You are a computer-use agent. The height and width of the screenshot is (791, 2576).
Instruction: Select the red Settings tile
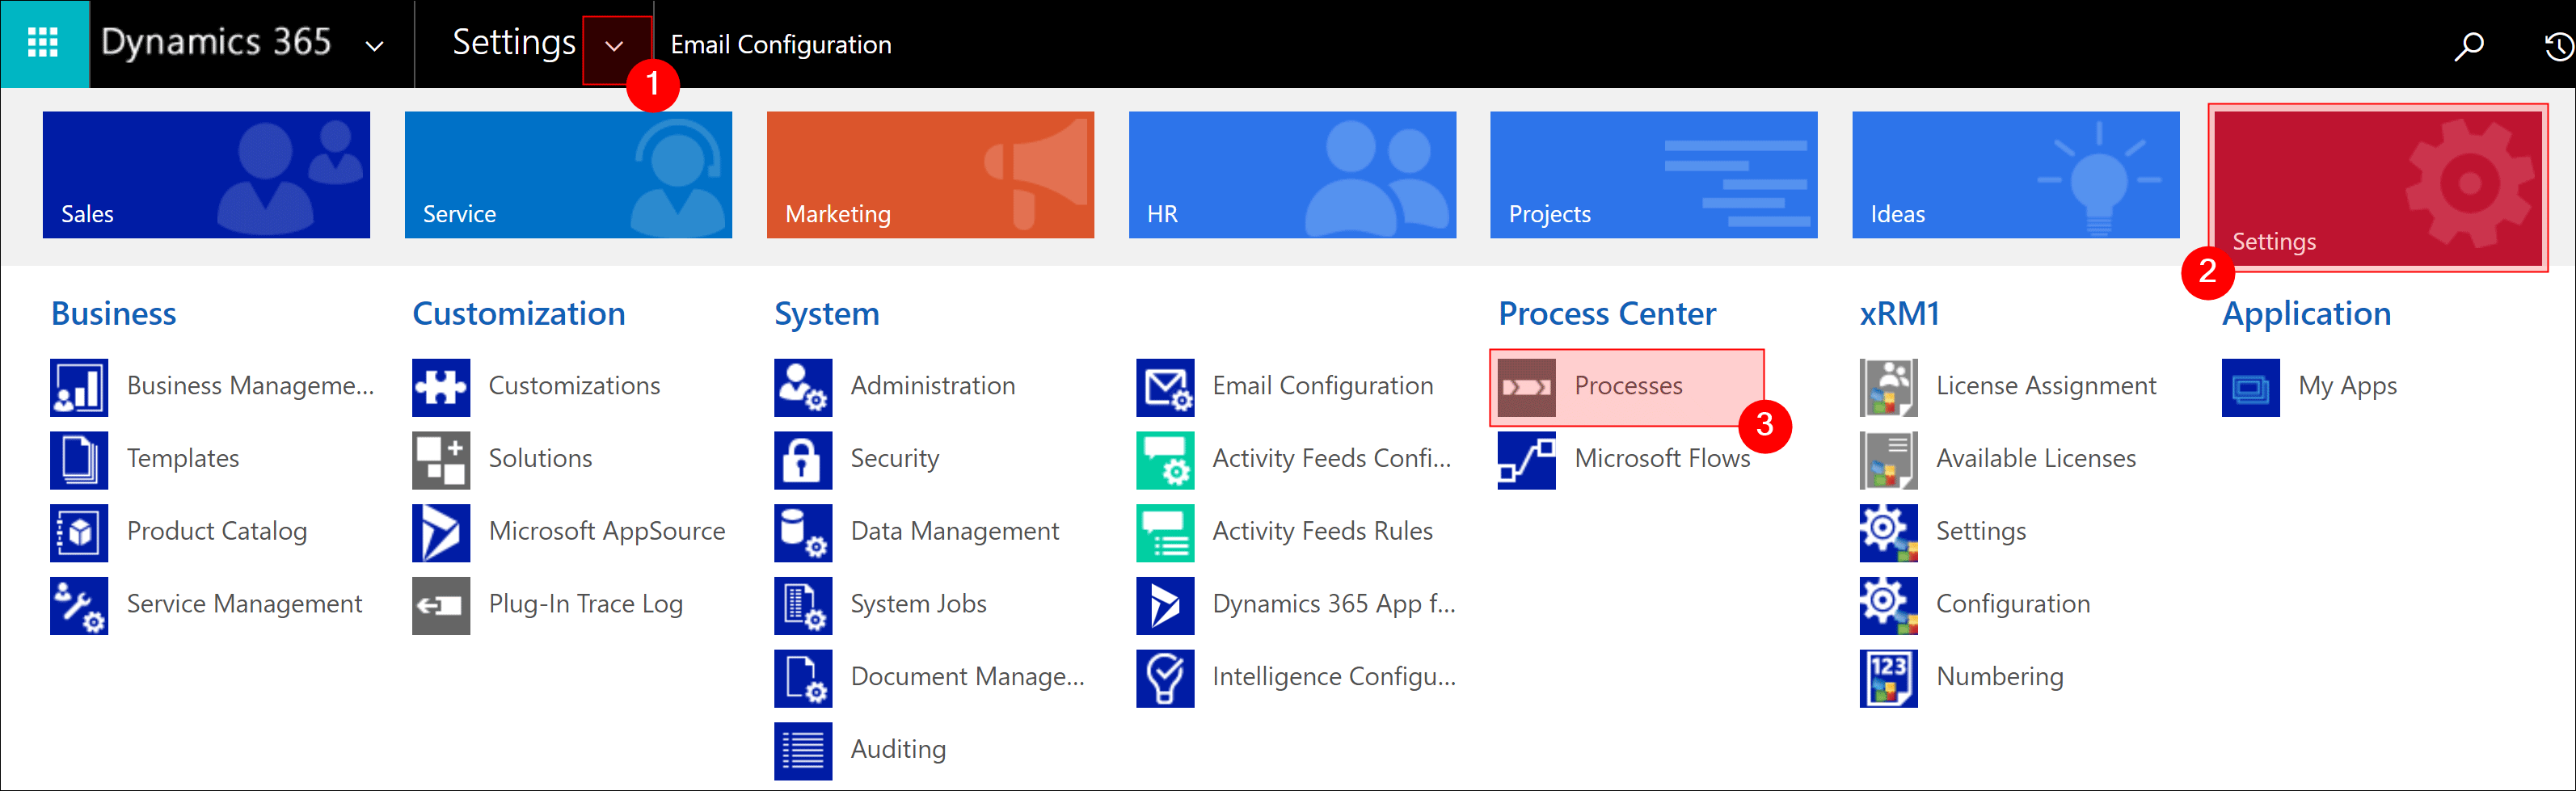point(2378,188)
